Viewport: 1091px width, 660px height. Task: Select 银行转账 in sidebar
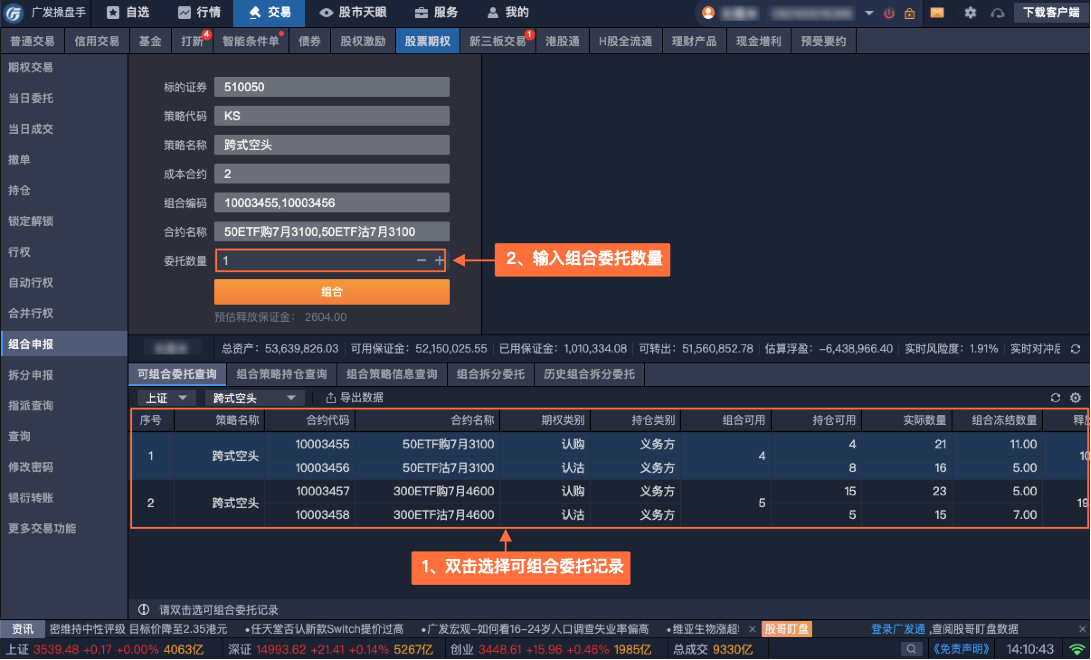click(63, 497)
